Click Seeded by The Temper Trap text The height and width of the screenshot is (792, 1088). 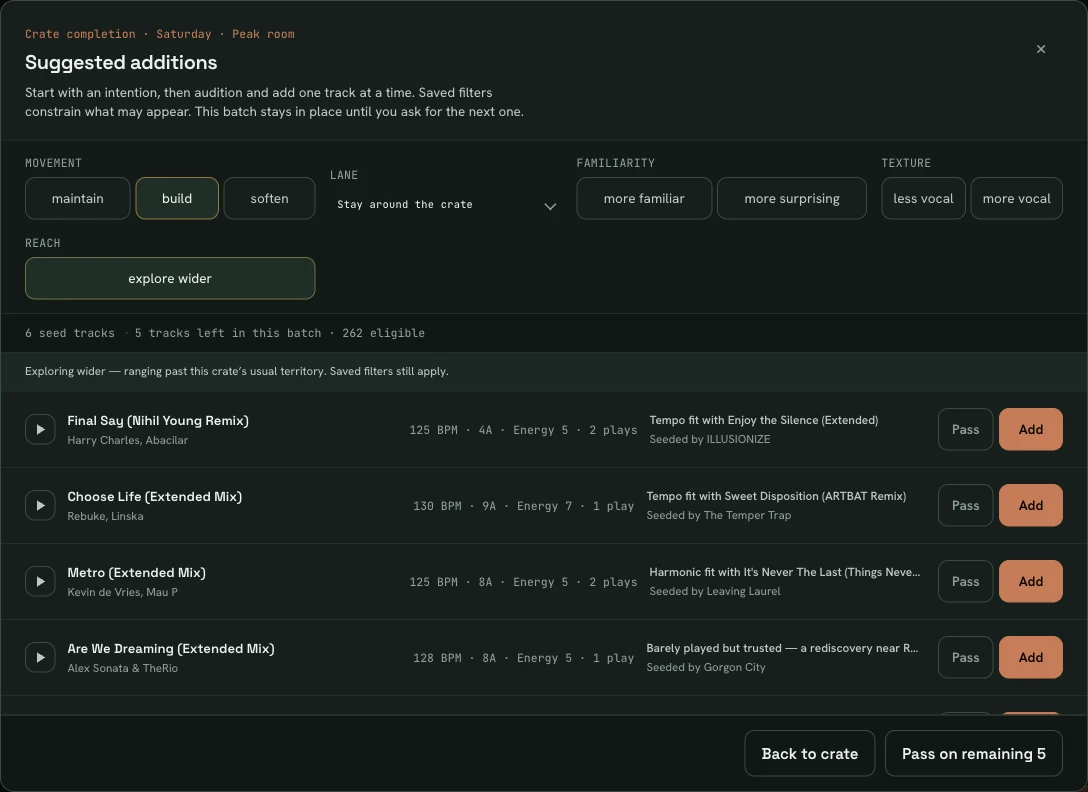719,515
